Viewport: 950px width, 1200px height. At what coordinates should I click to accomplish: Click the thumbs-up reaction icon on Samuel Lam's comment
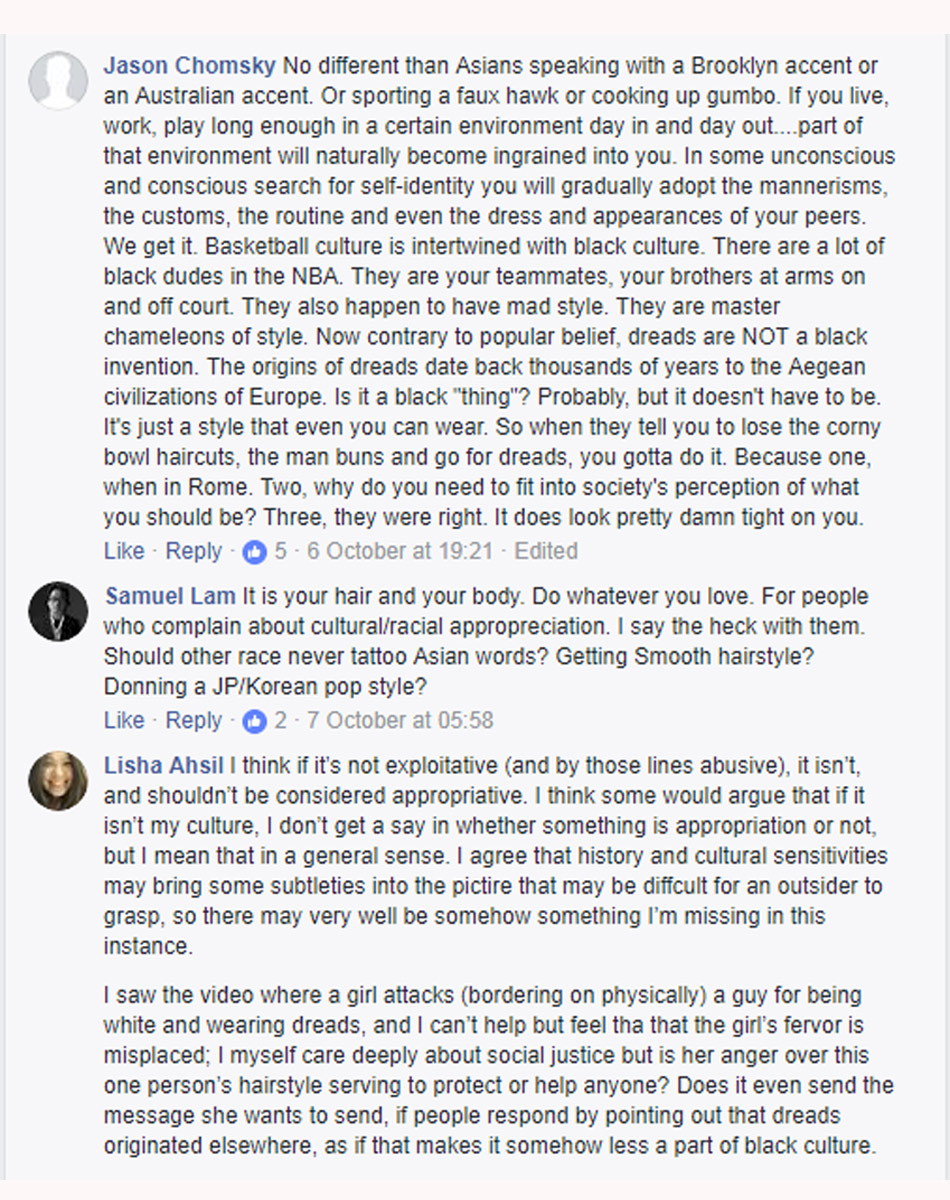coord(256,721)
